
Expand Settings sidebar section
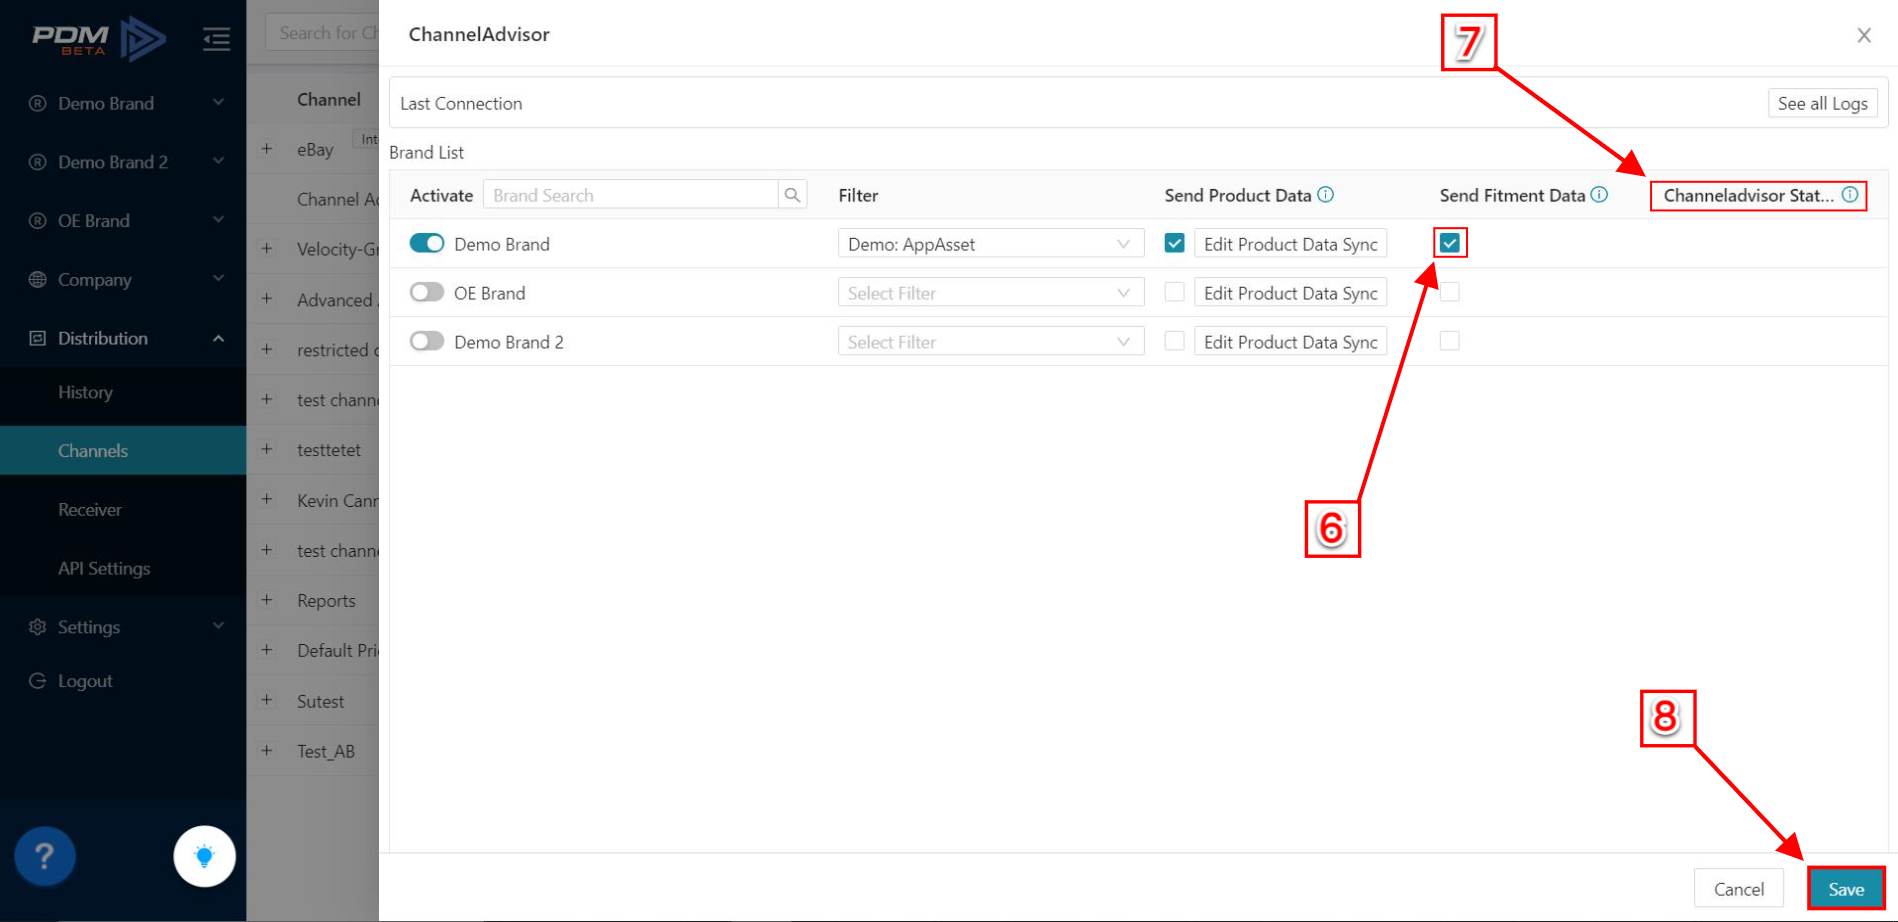(123, 627)
